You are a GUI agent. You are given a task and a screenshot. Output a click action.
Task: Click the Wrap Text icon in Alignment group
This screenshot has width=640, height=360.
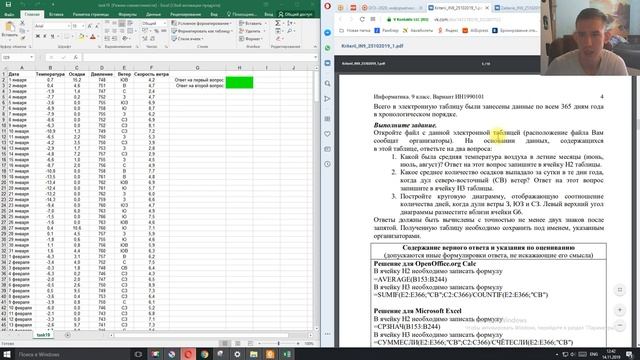131,23
